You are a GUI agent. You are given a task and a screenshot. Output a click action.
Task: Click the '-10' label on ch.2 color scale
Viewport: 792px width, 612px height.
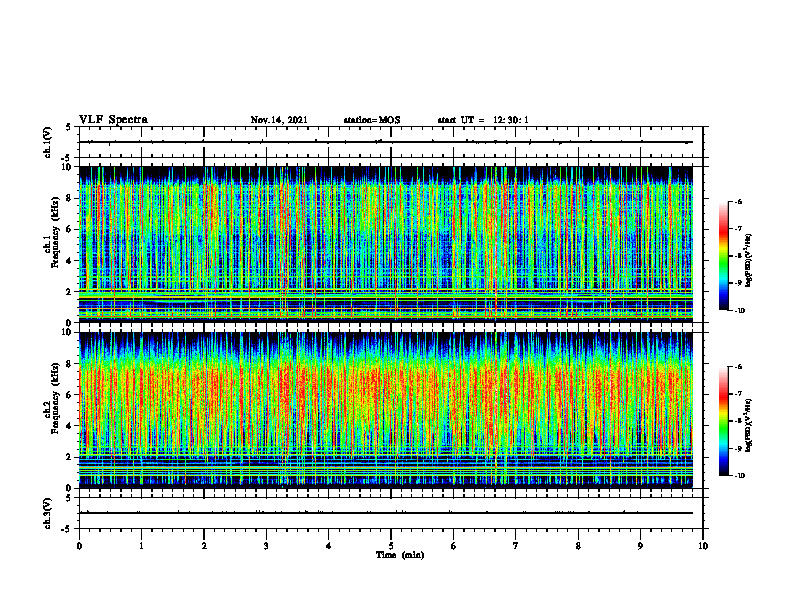[x=740, y=476]
